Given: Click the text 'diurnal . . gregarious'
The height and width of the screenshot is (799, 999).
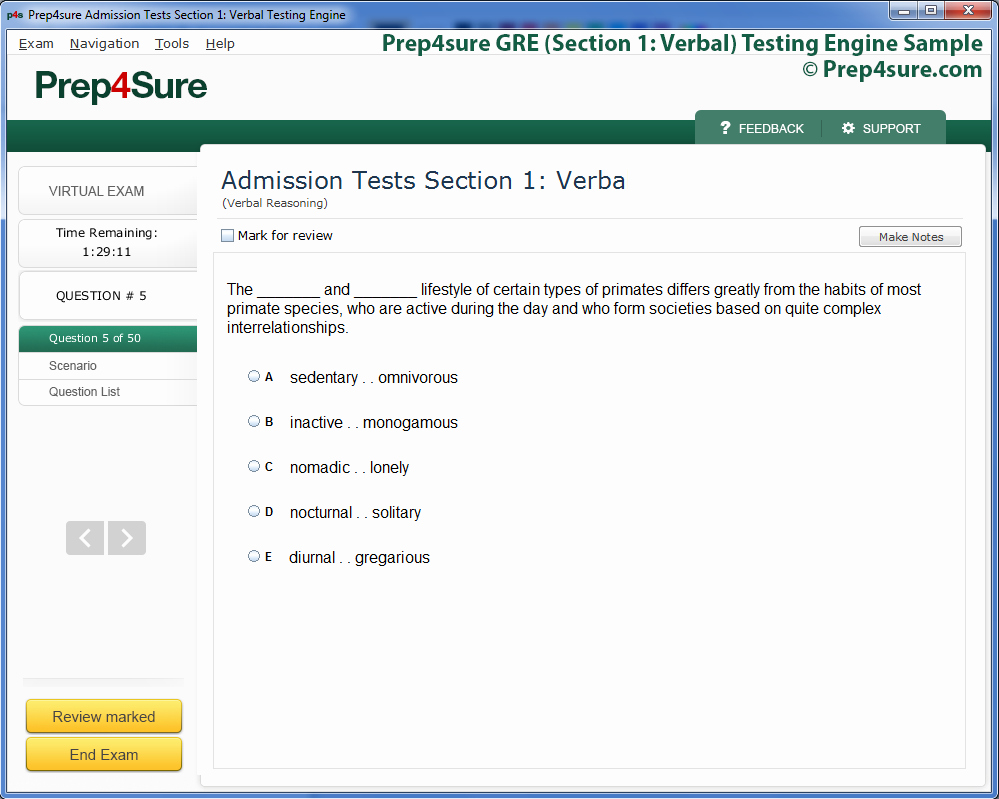Looking at the screenshot, I should tap(359, 558).
